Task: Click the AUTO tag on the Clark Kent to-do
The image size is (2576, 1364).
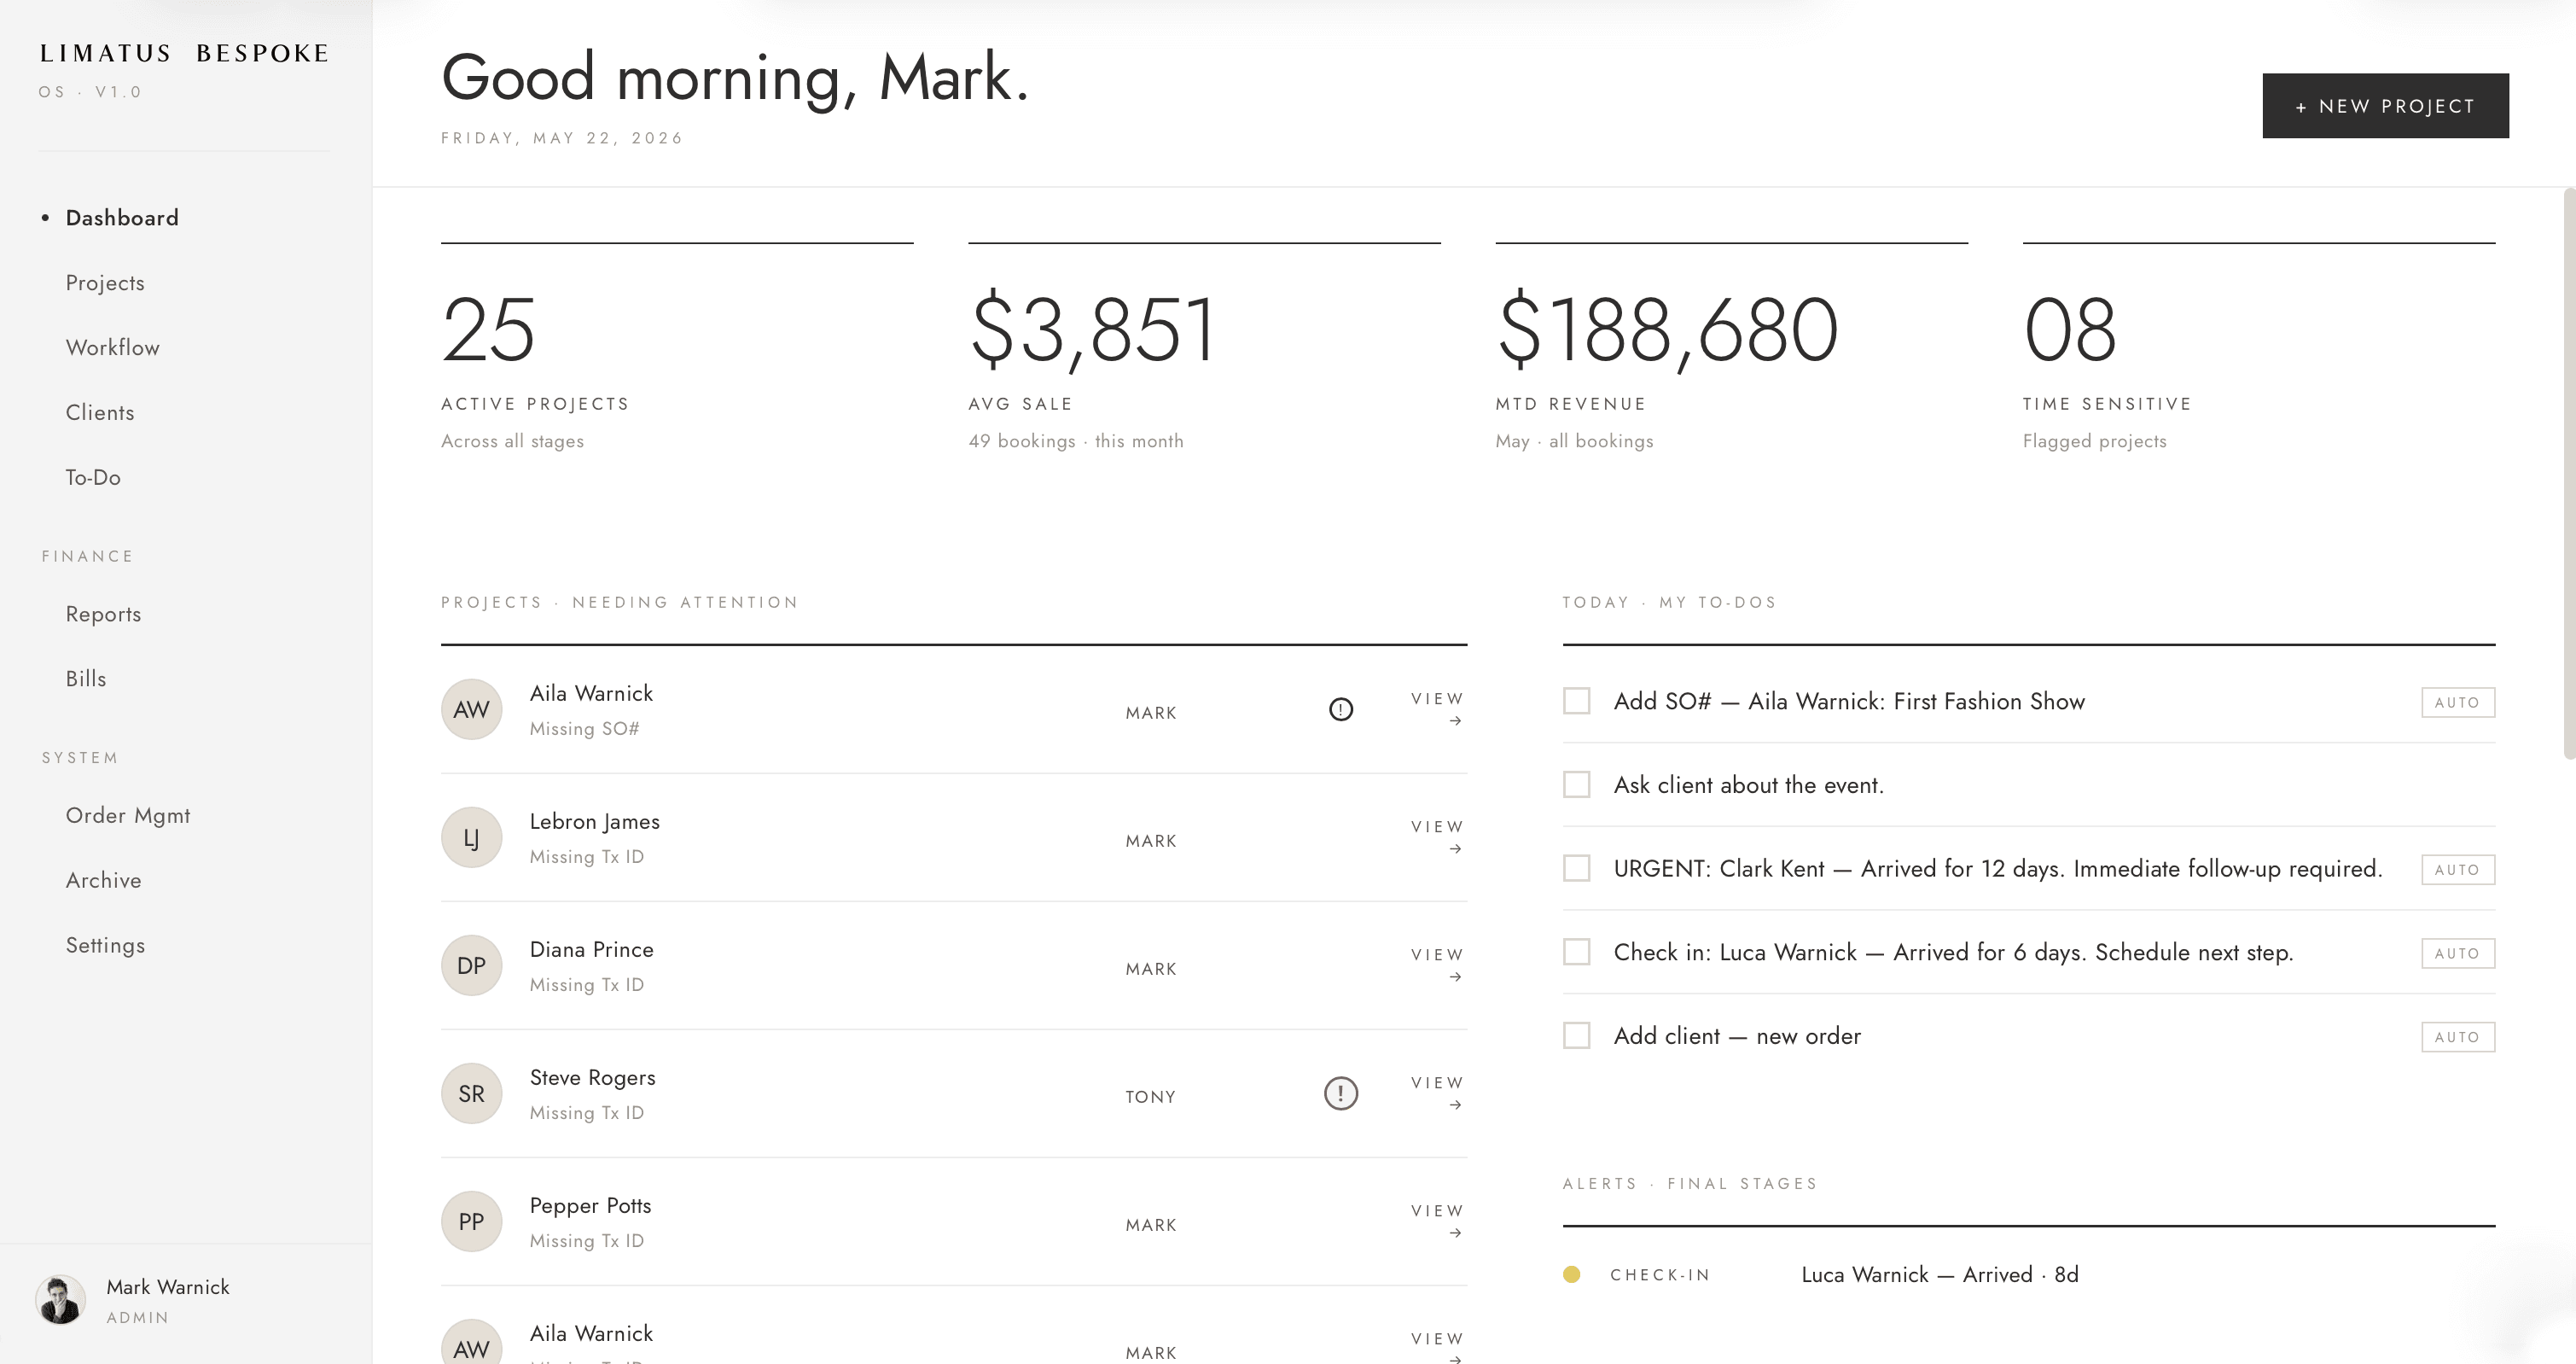Action: coord(2457,869)
